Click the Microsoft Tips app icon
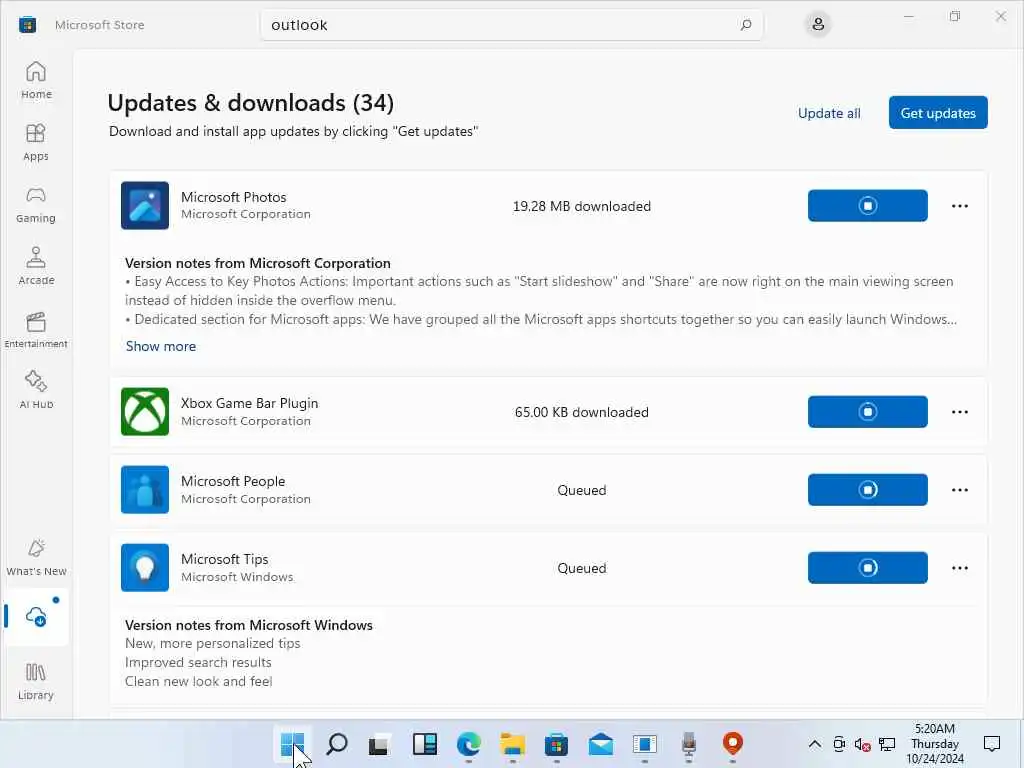This screenshot has height=768, width=1024. click(x=145, y=568)
